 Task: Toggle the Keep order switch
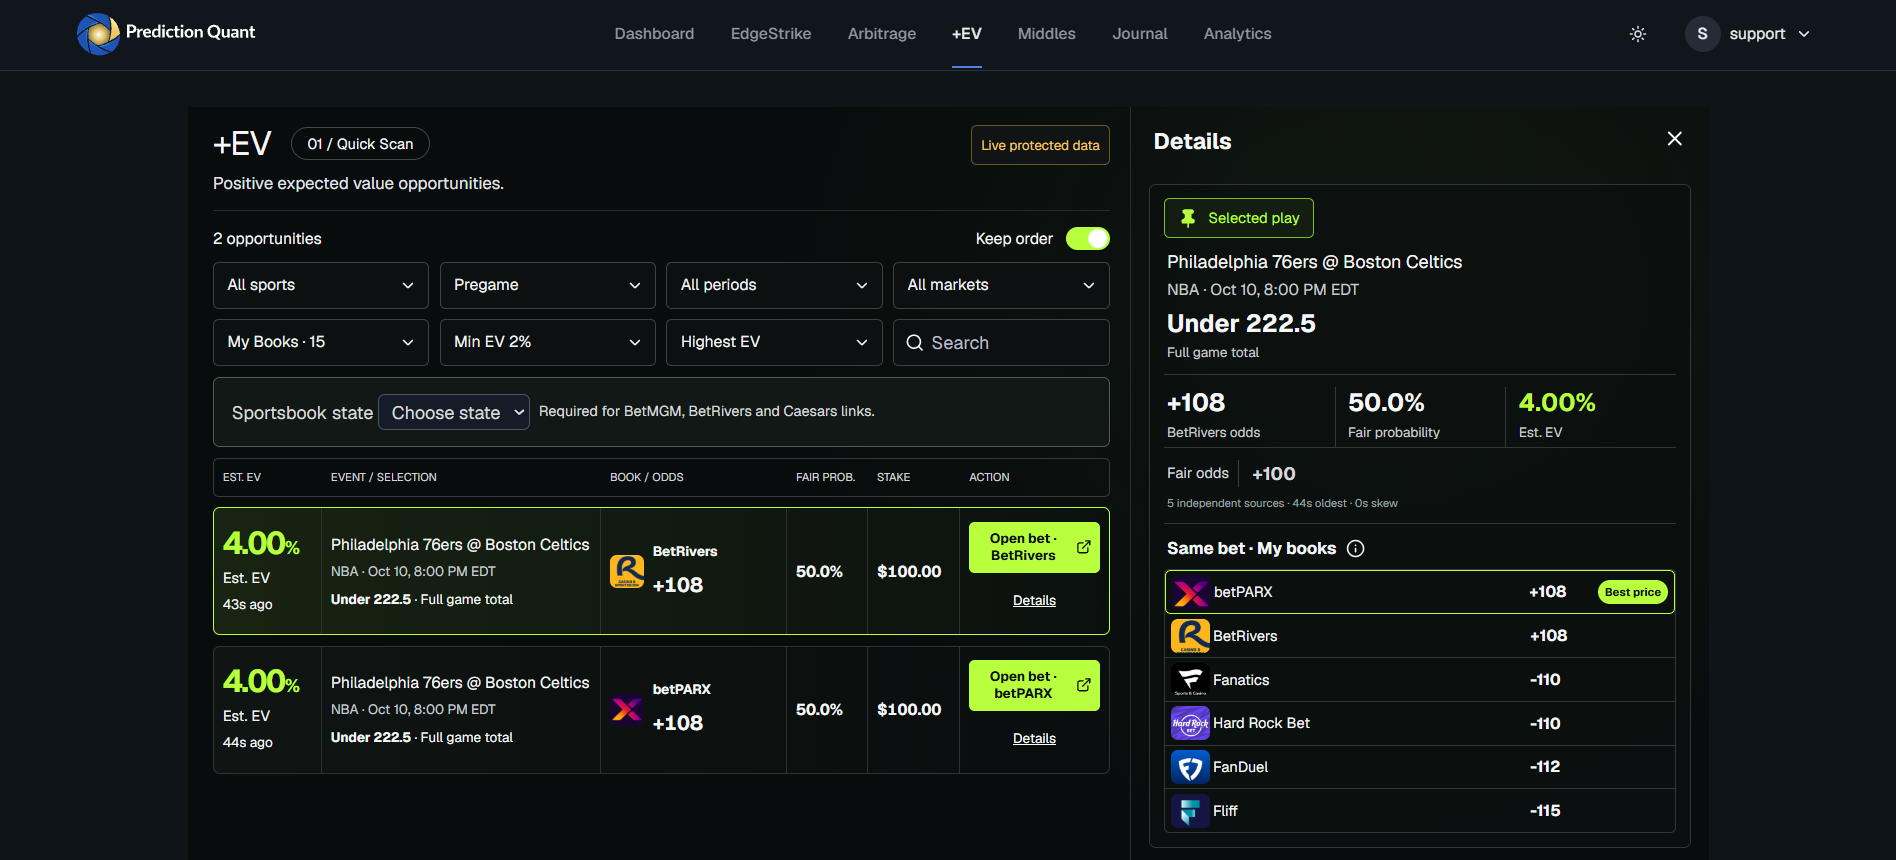coord(1088,239)
